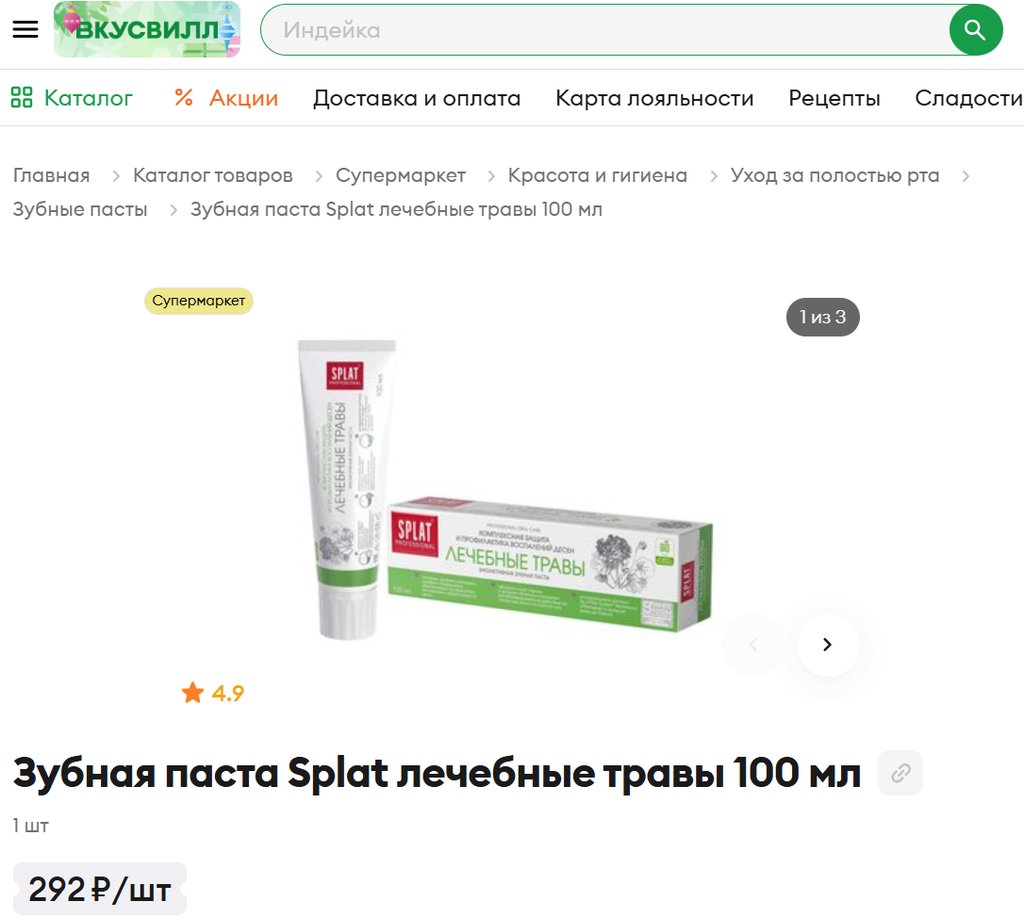Show next product photo with right arrow
The width and height of the screenshot is (1024, 918).
coord(827,644)
